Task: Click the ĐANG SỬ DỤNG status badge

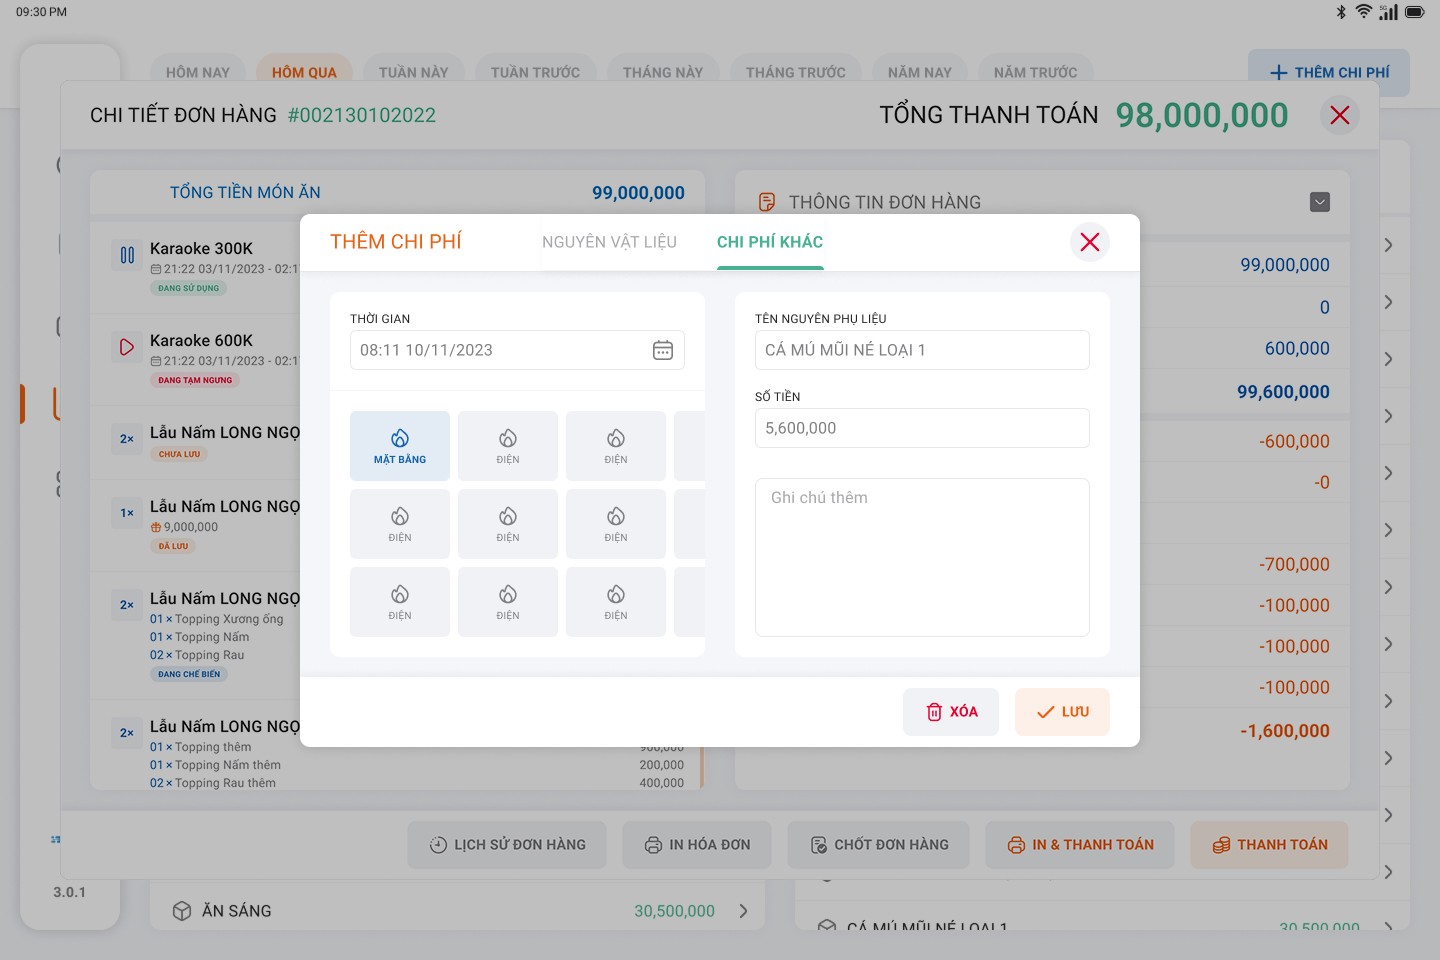Action: (188, 288)
